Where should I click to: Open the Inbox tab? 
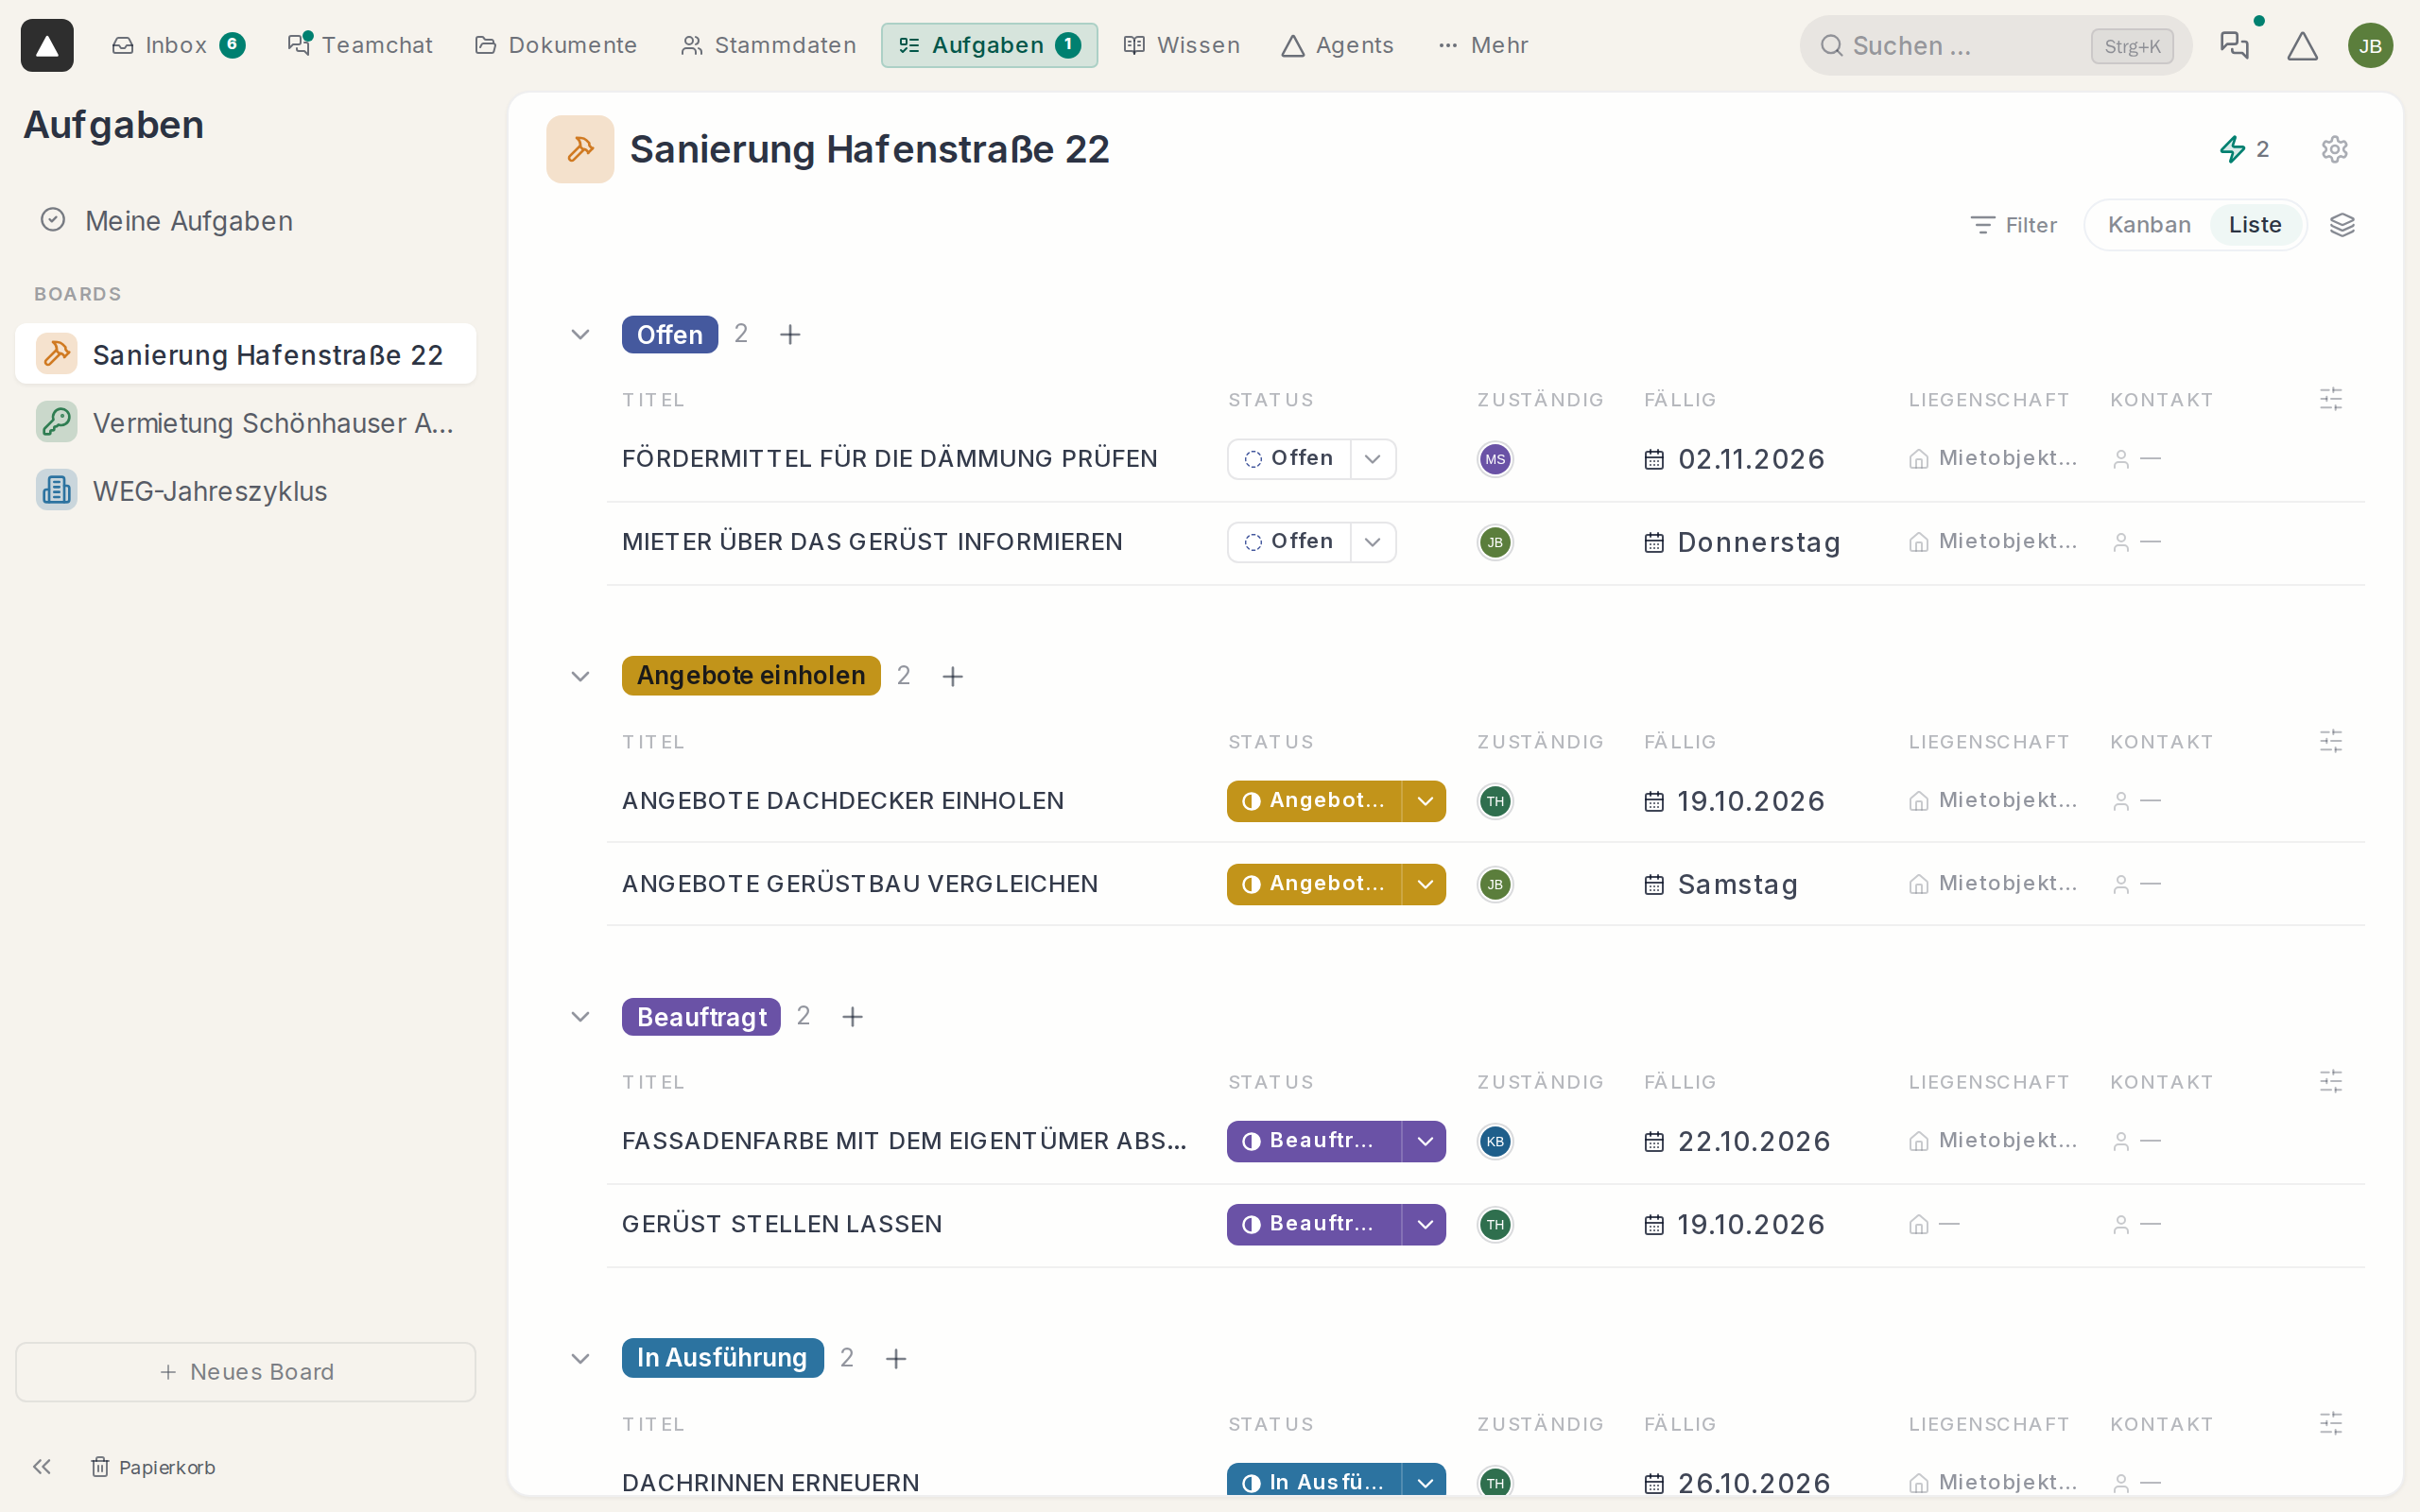(x=178, y=45)
